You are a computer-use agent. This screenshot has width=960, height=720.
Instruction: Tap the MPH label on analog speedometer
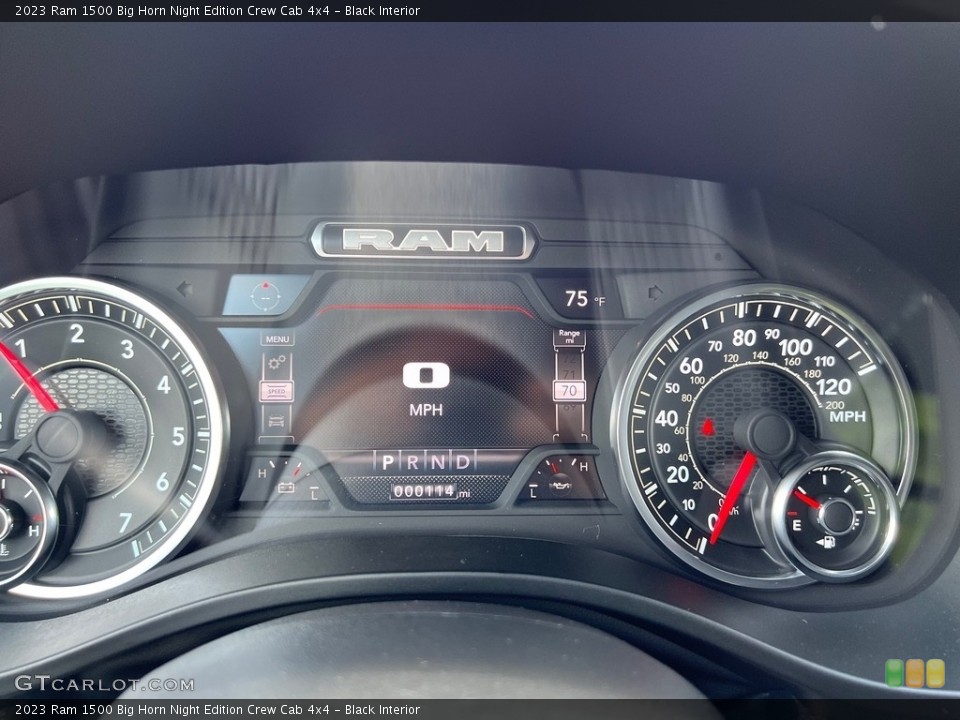click(x=848, y=416)
